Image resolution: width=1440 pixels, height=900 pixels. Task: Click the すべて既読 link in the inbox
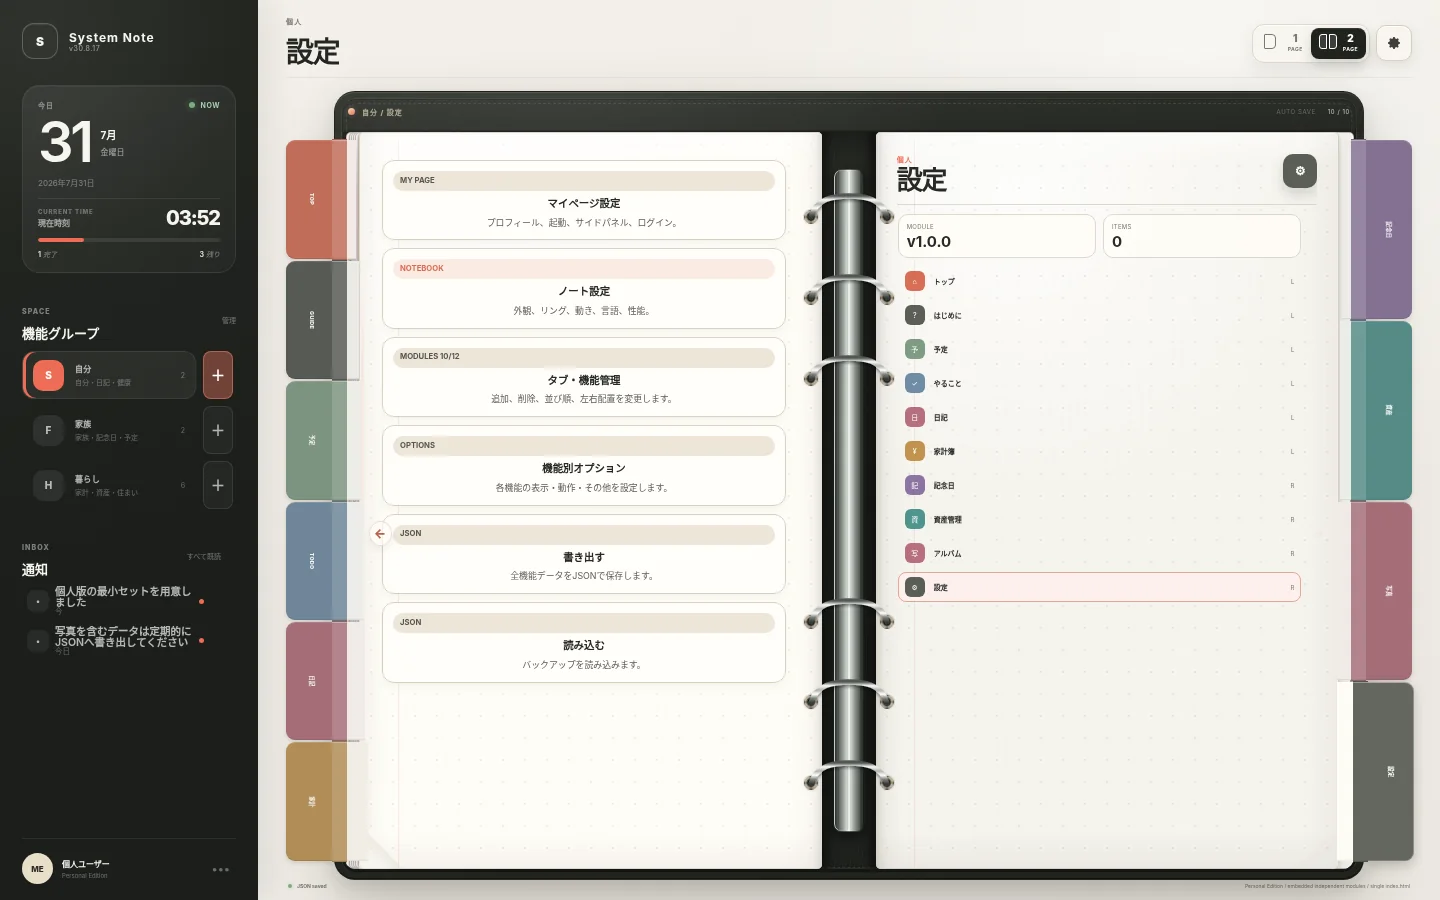click(x=204, y=557)
